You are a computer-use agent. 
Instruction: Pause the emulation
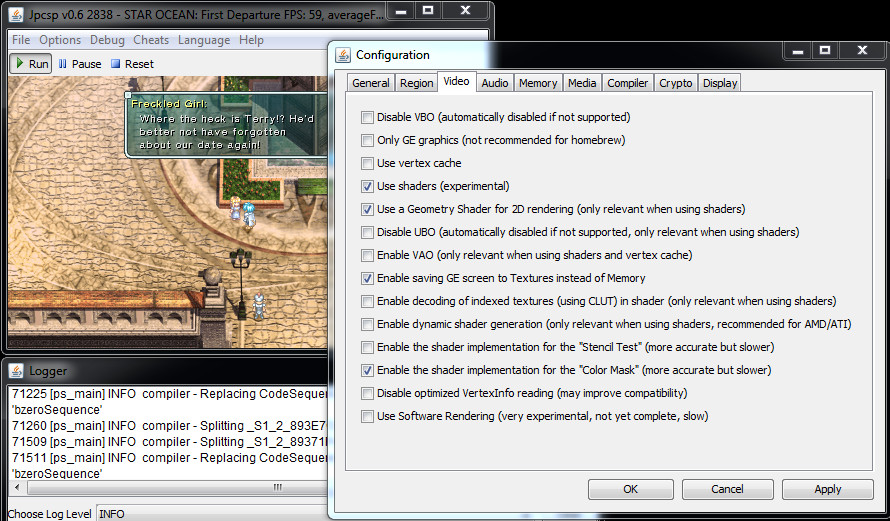(x=80, y=64)
